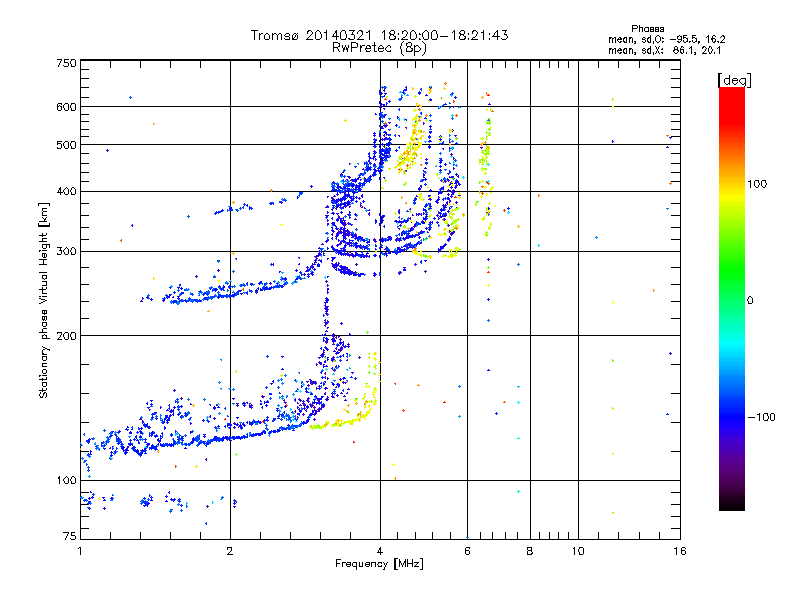The width and height of the screenshot is (800, 600).
Task: Click the "Phases" header label
Action: [x=647, y=29]
